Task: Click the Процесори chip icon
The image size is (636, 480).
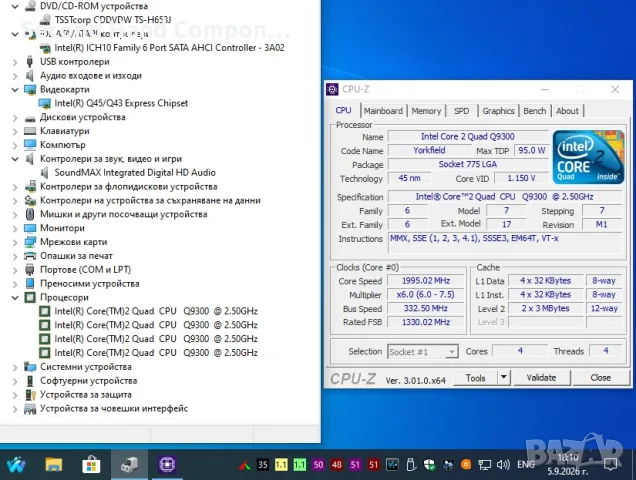Action: click(30, 297)
